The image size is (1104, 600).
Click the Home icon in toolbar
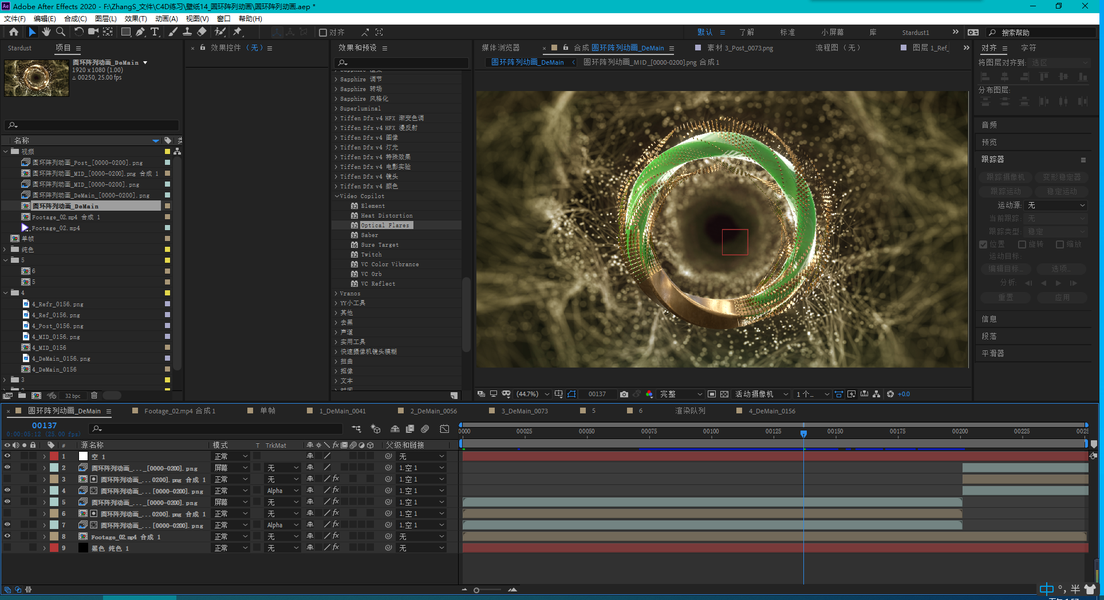13,32
